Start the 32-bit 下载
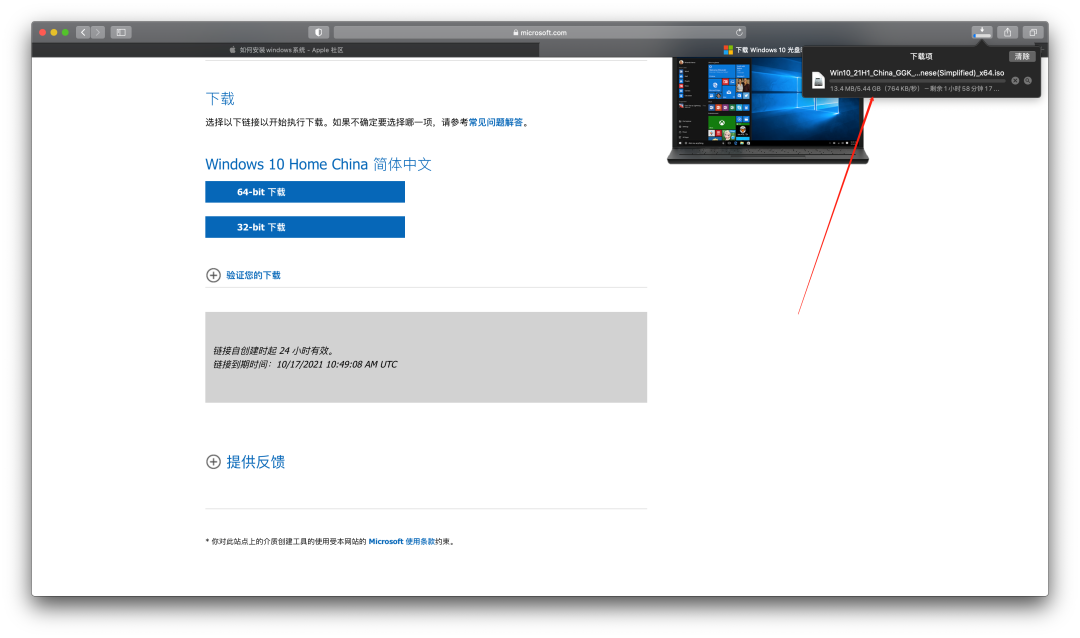1080x638 pixels. coord(305,227)
